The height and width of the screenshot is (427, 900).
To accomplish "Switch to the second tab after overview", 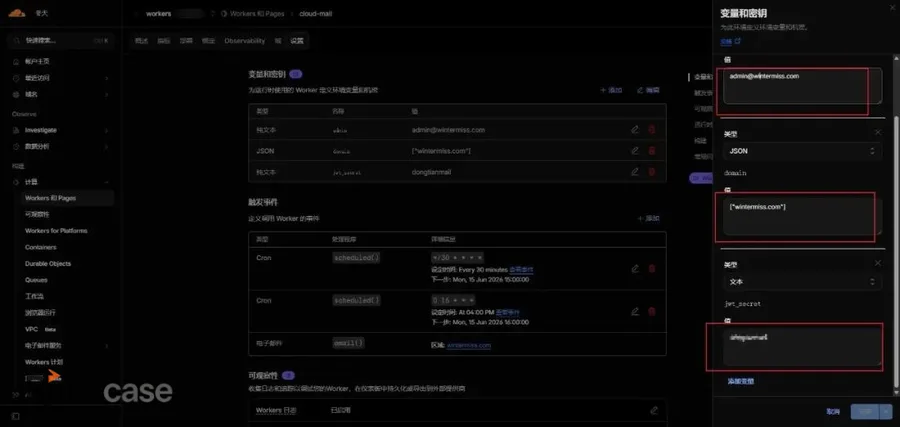I will [x=164, y=41].
